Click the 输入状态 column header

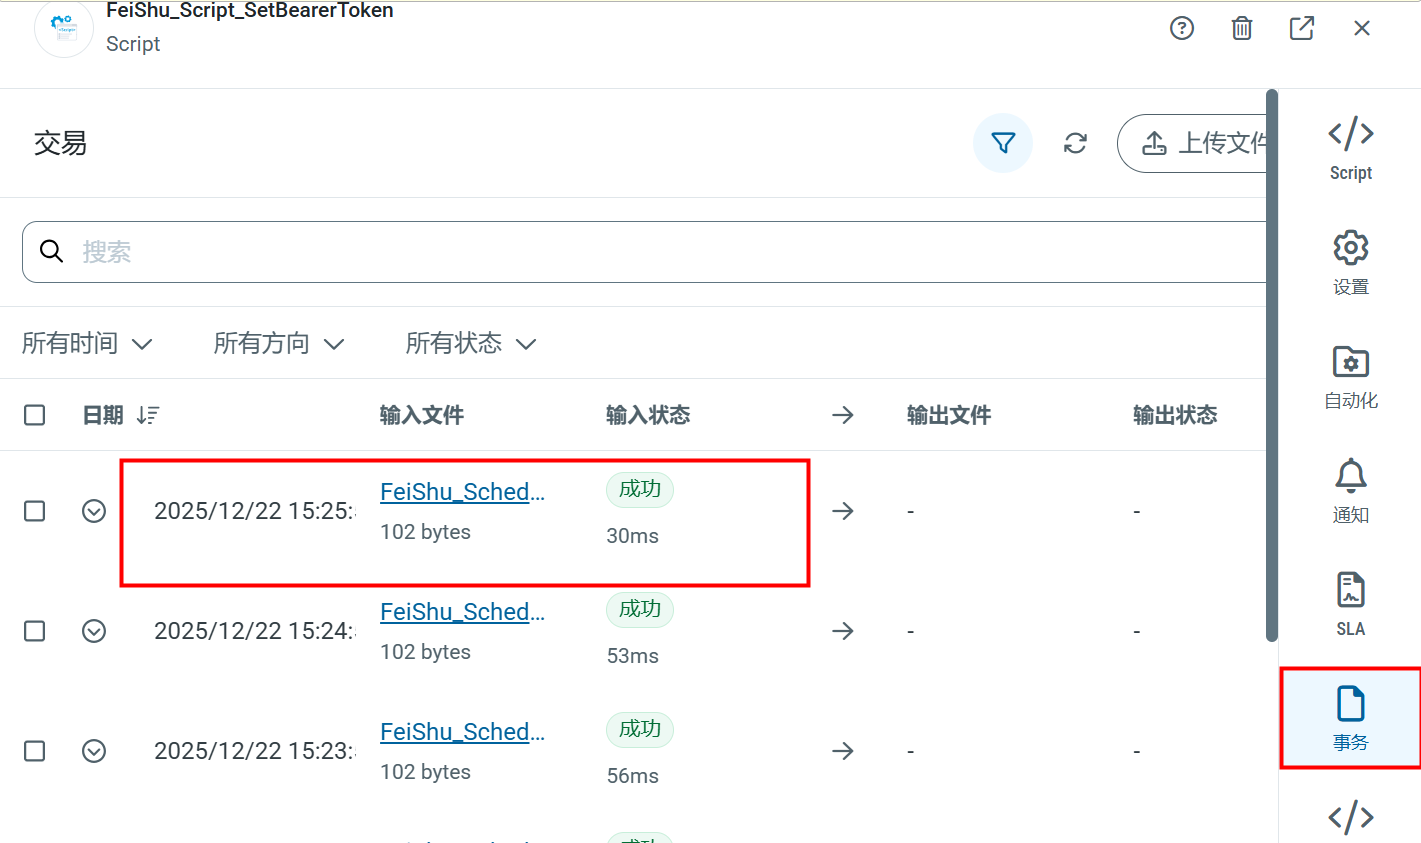(x=648, y=415)
